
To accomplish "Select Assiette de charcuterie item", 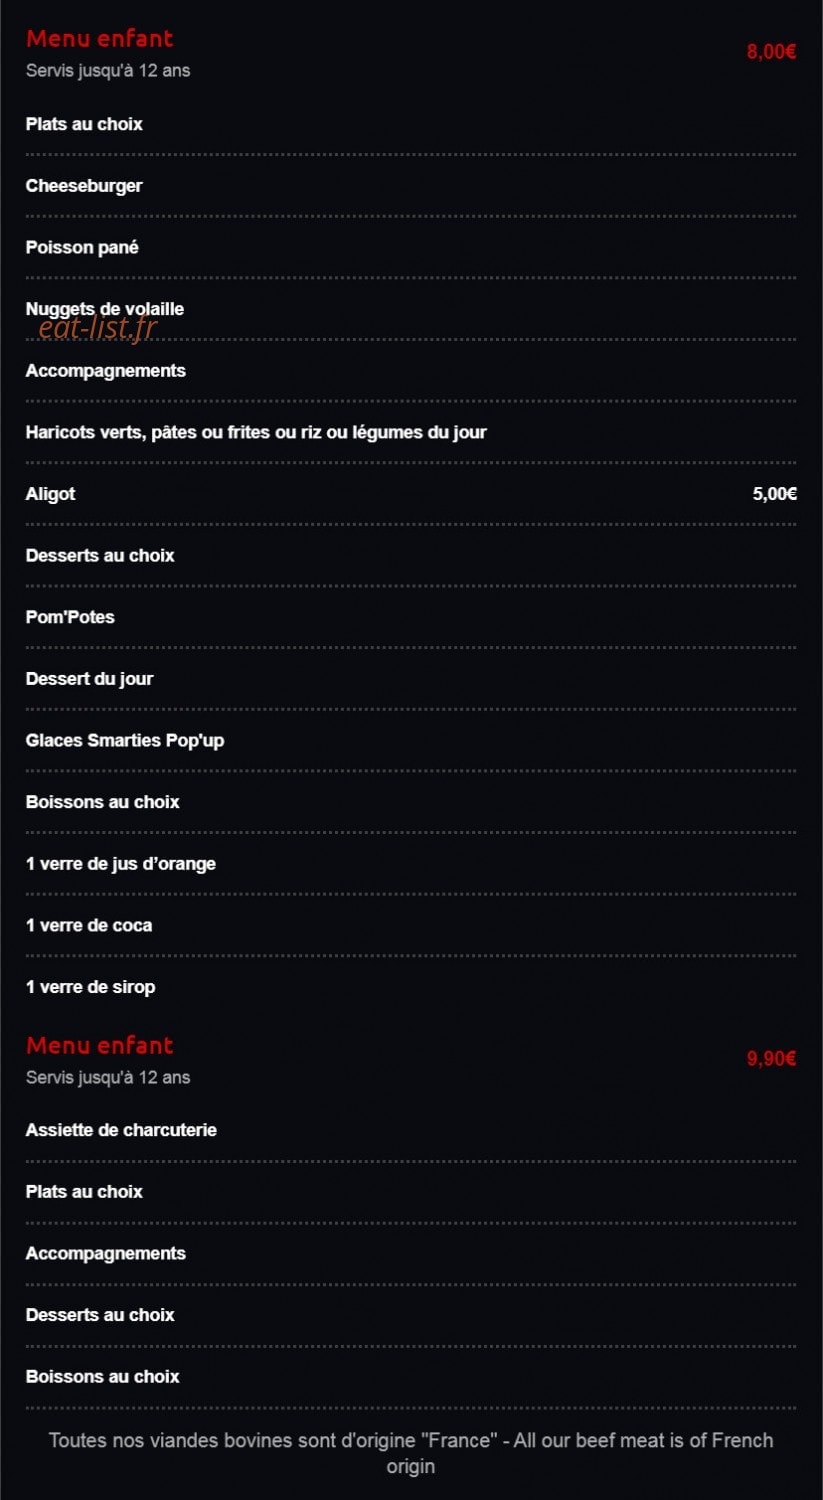I will pos(121,1130).
